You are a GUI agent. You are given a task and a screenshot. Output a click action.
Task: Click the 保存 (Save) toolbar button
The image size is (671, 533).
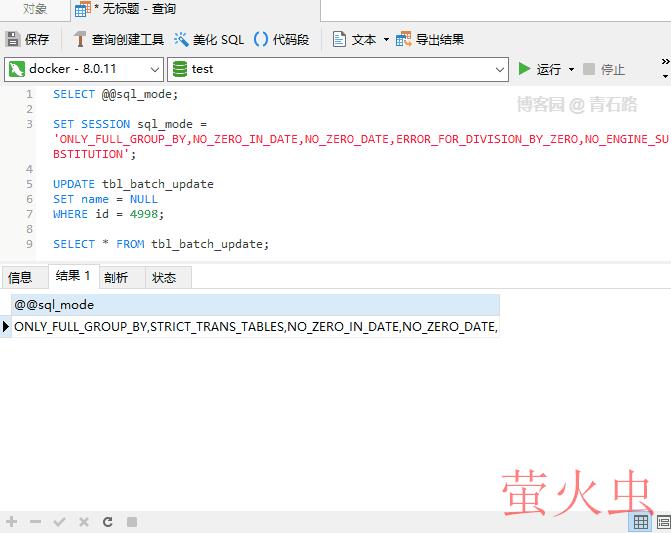pyautogui.click(x=27, y=40)
